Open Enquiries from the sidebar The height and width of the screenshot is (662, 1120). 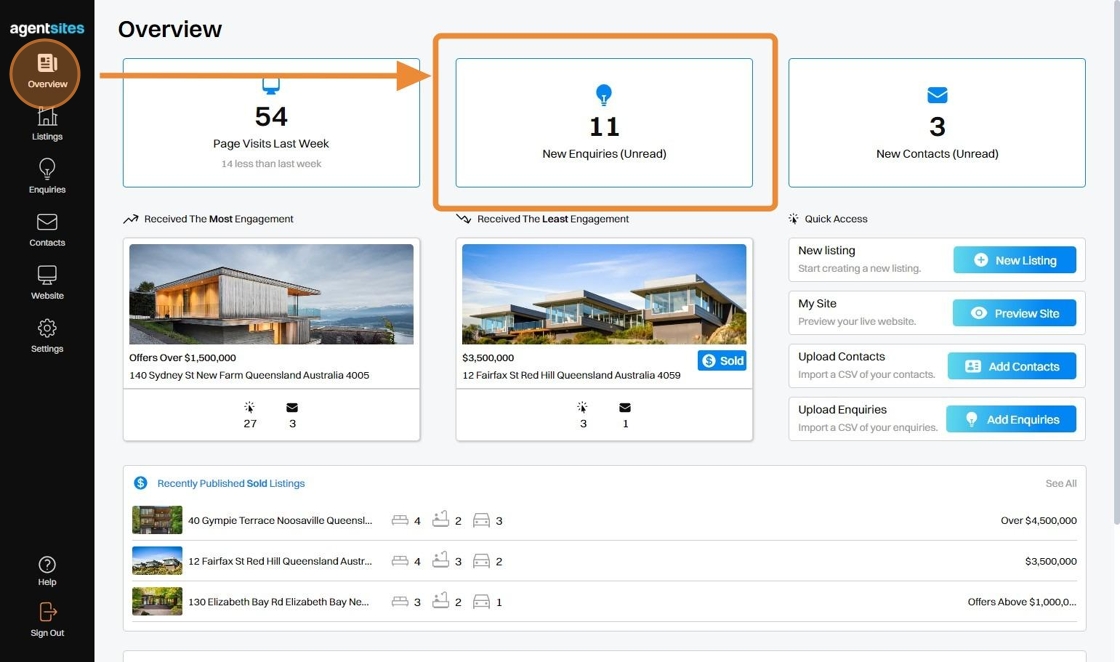click(x=47, y=176)
